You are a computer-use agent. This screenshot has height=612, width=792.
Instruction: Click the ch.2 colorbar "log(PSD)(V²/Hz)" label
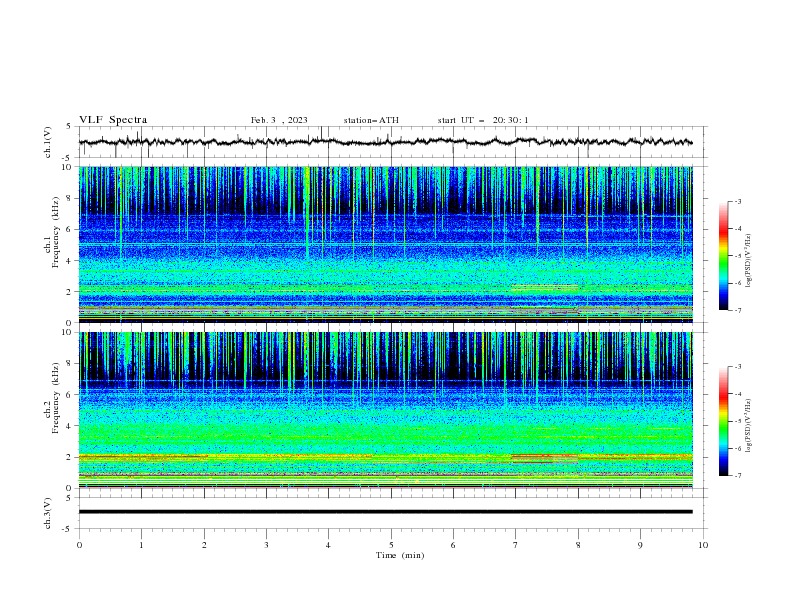[x=749, y=426]
